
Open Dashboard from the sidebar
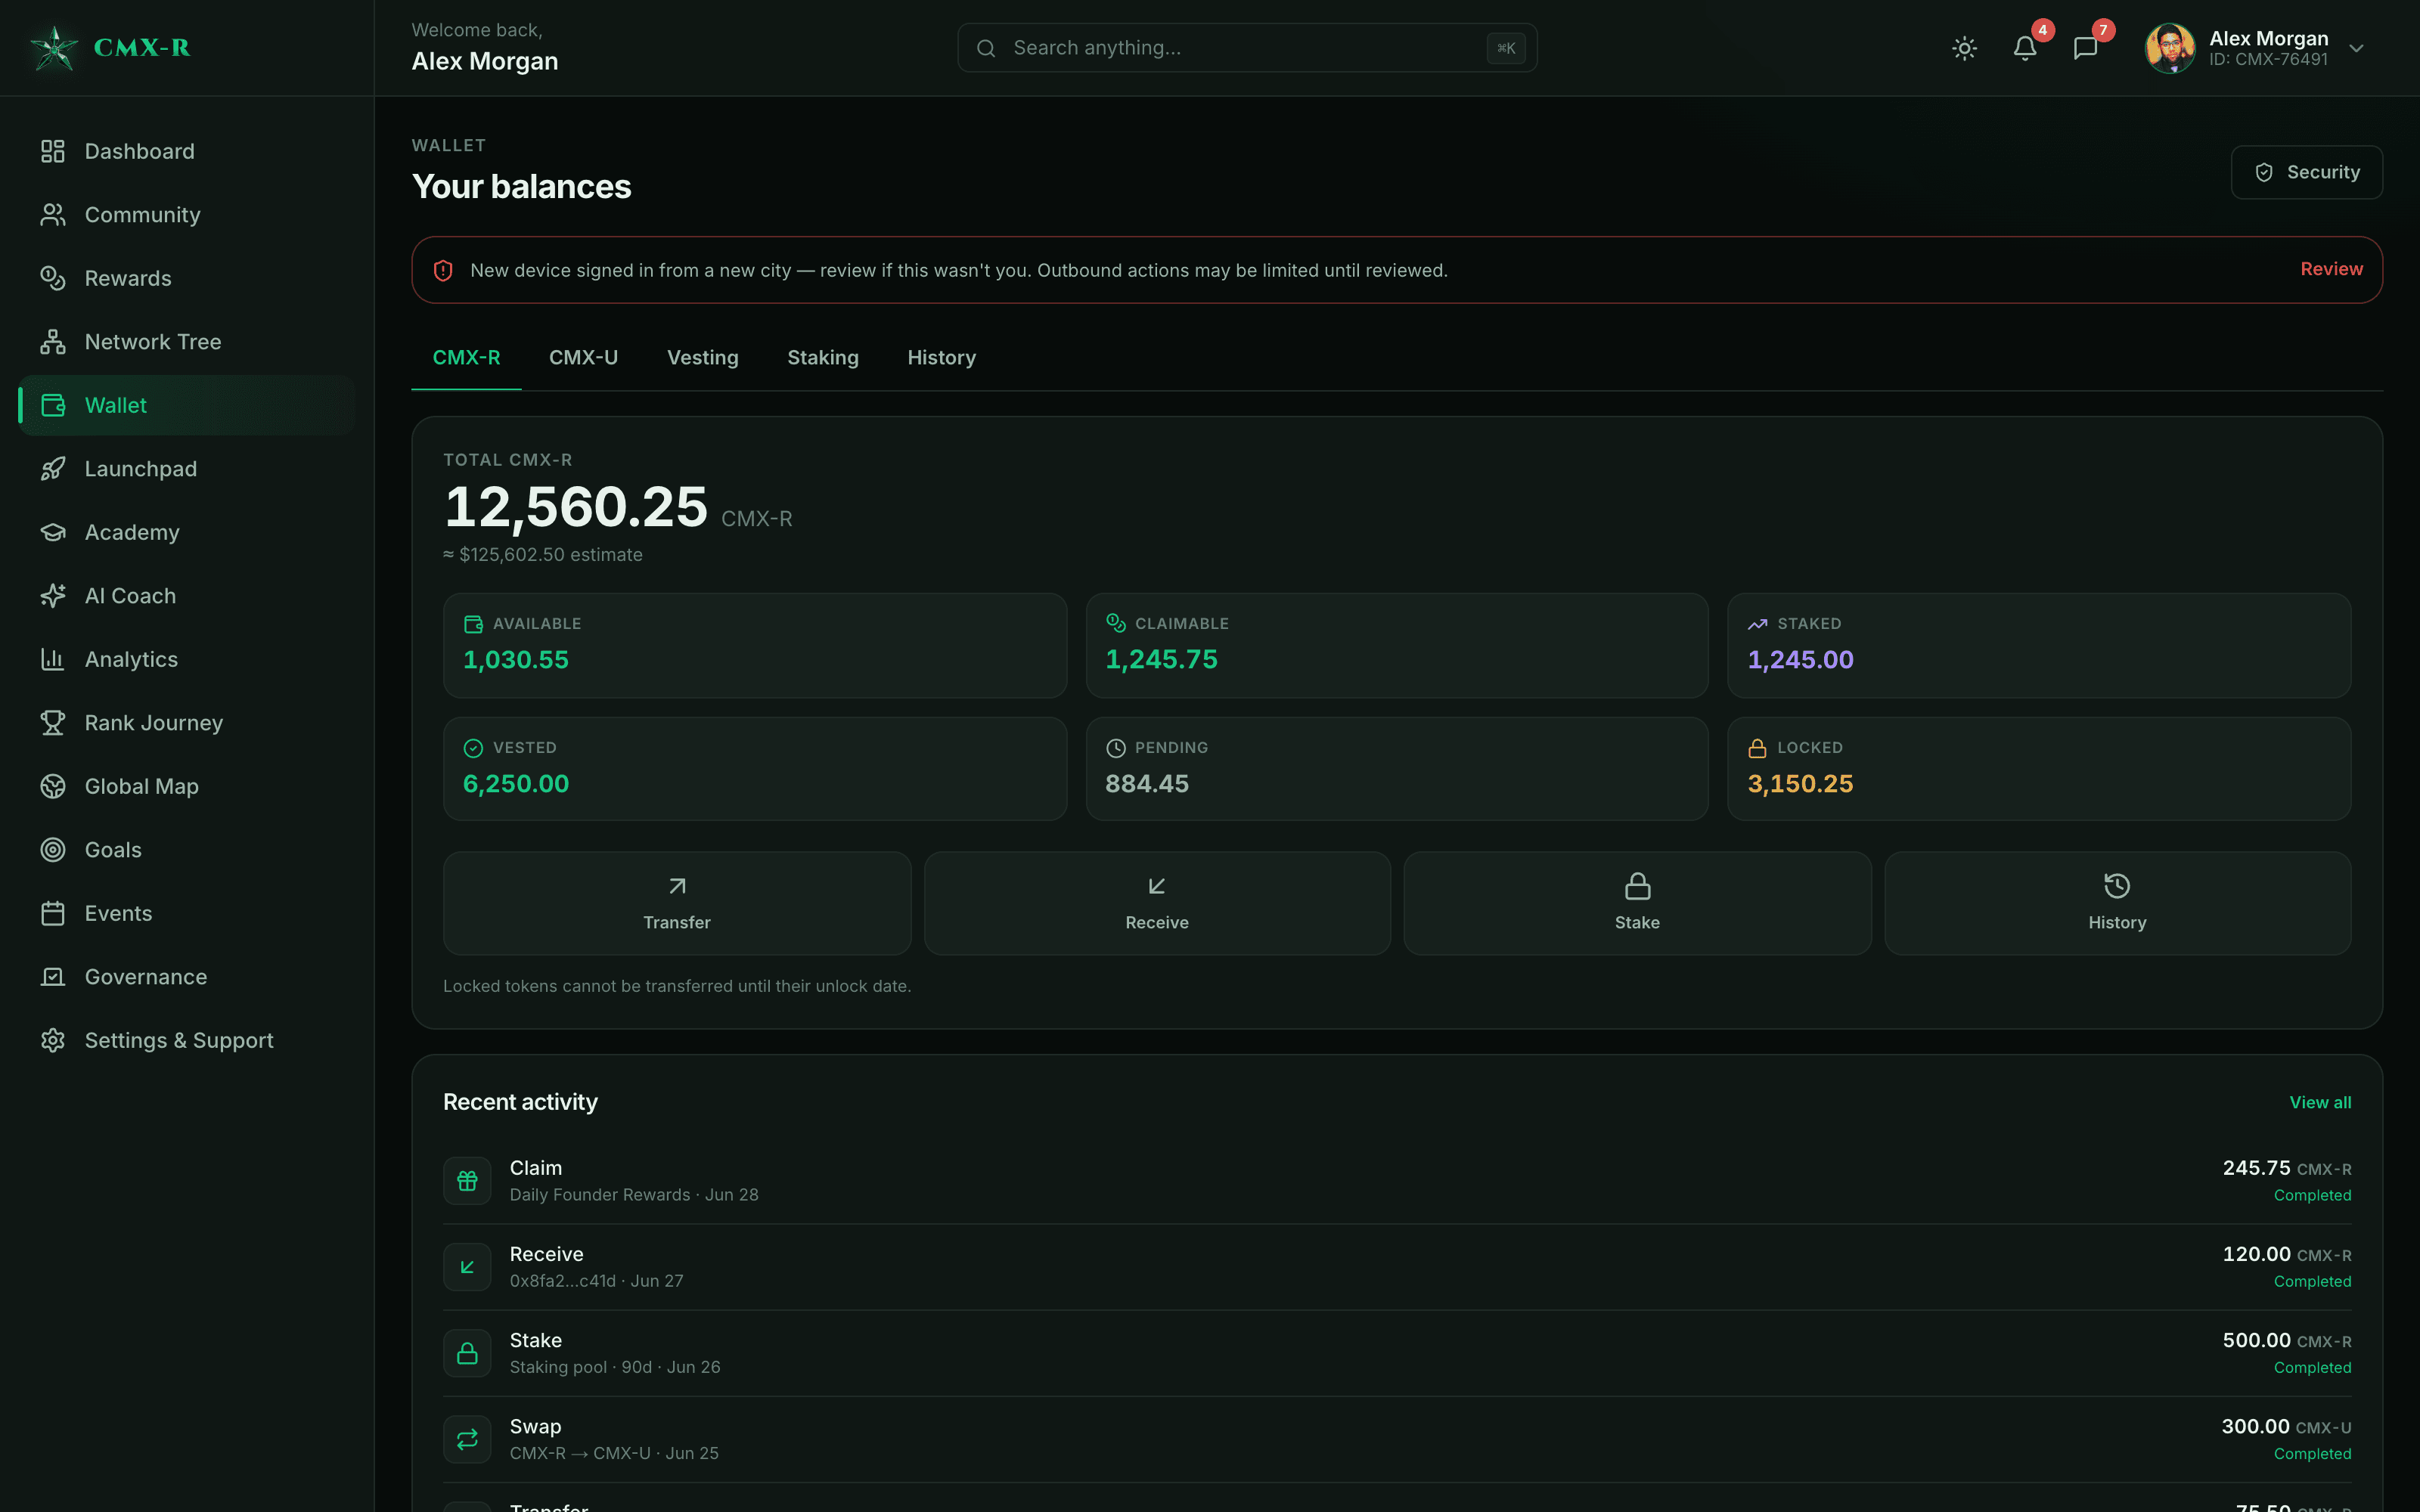tap(186, 151)
